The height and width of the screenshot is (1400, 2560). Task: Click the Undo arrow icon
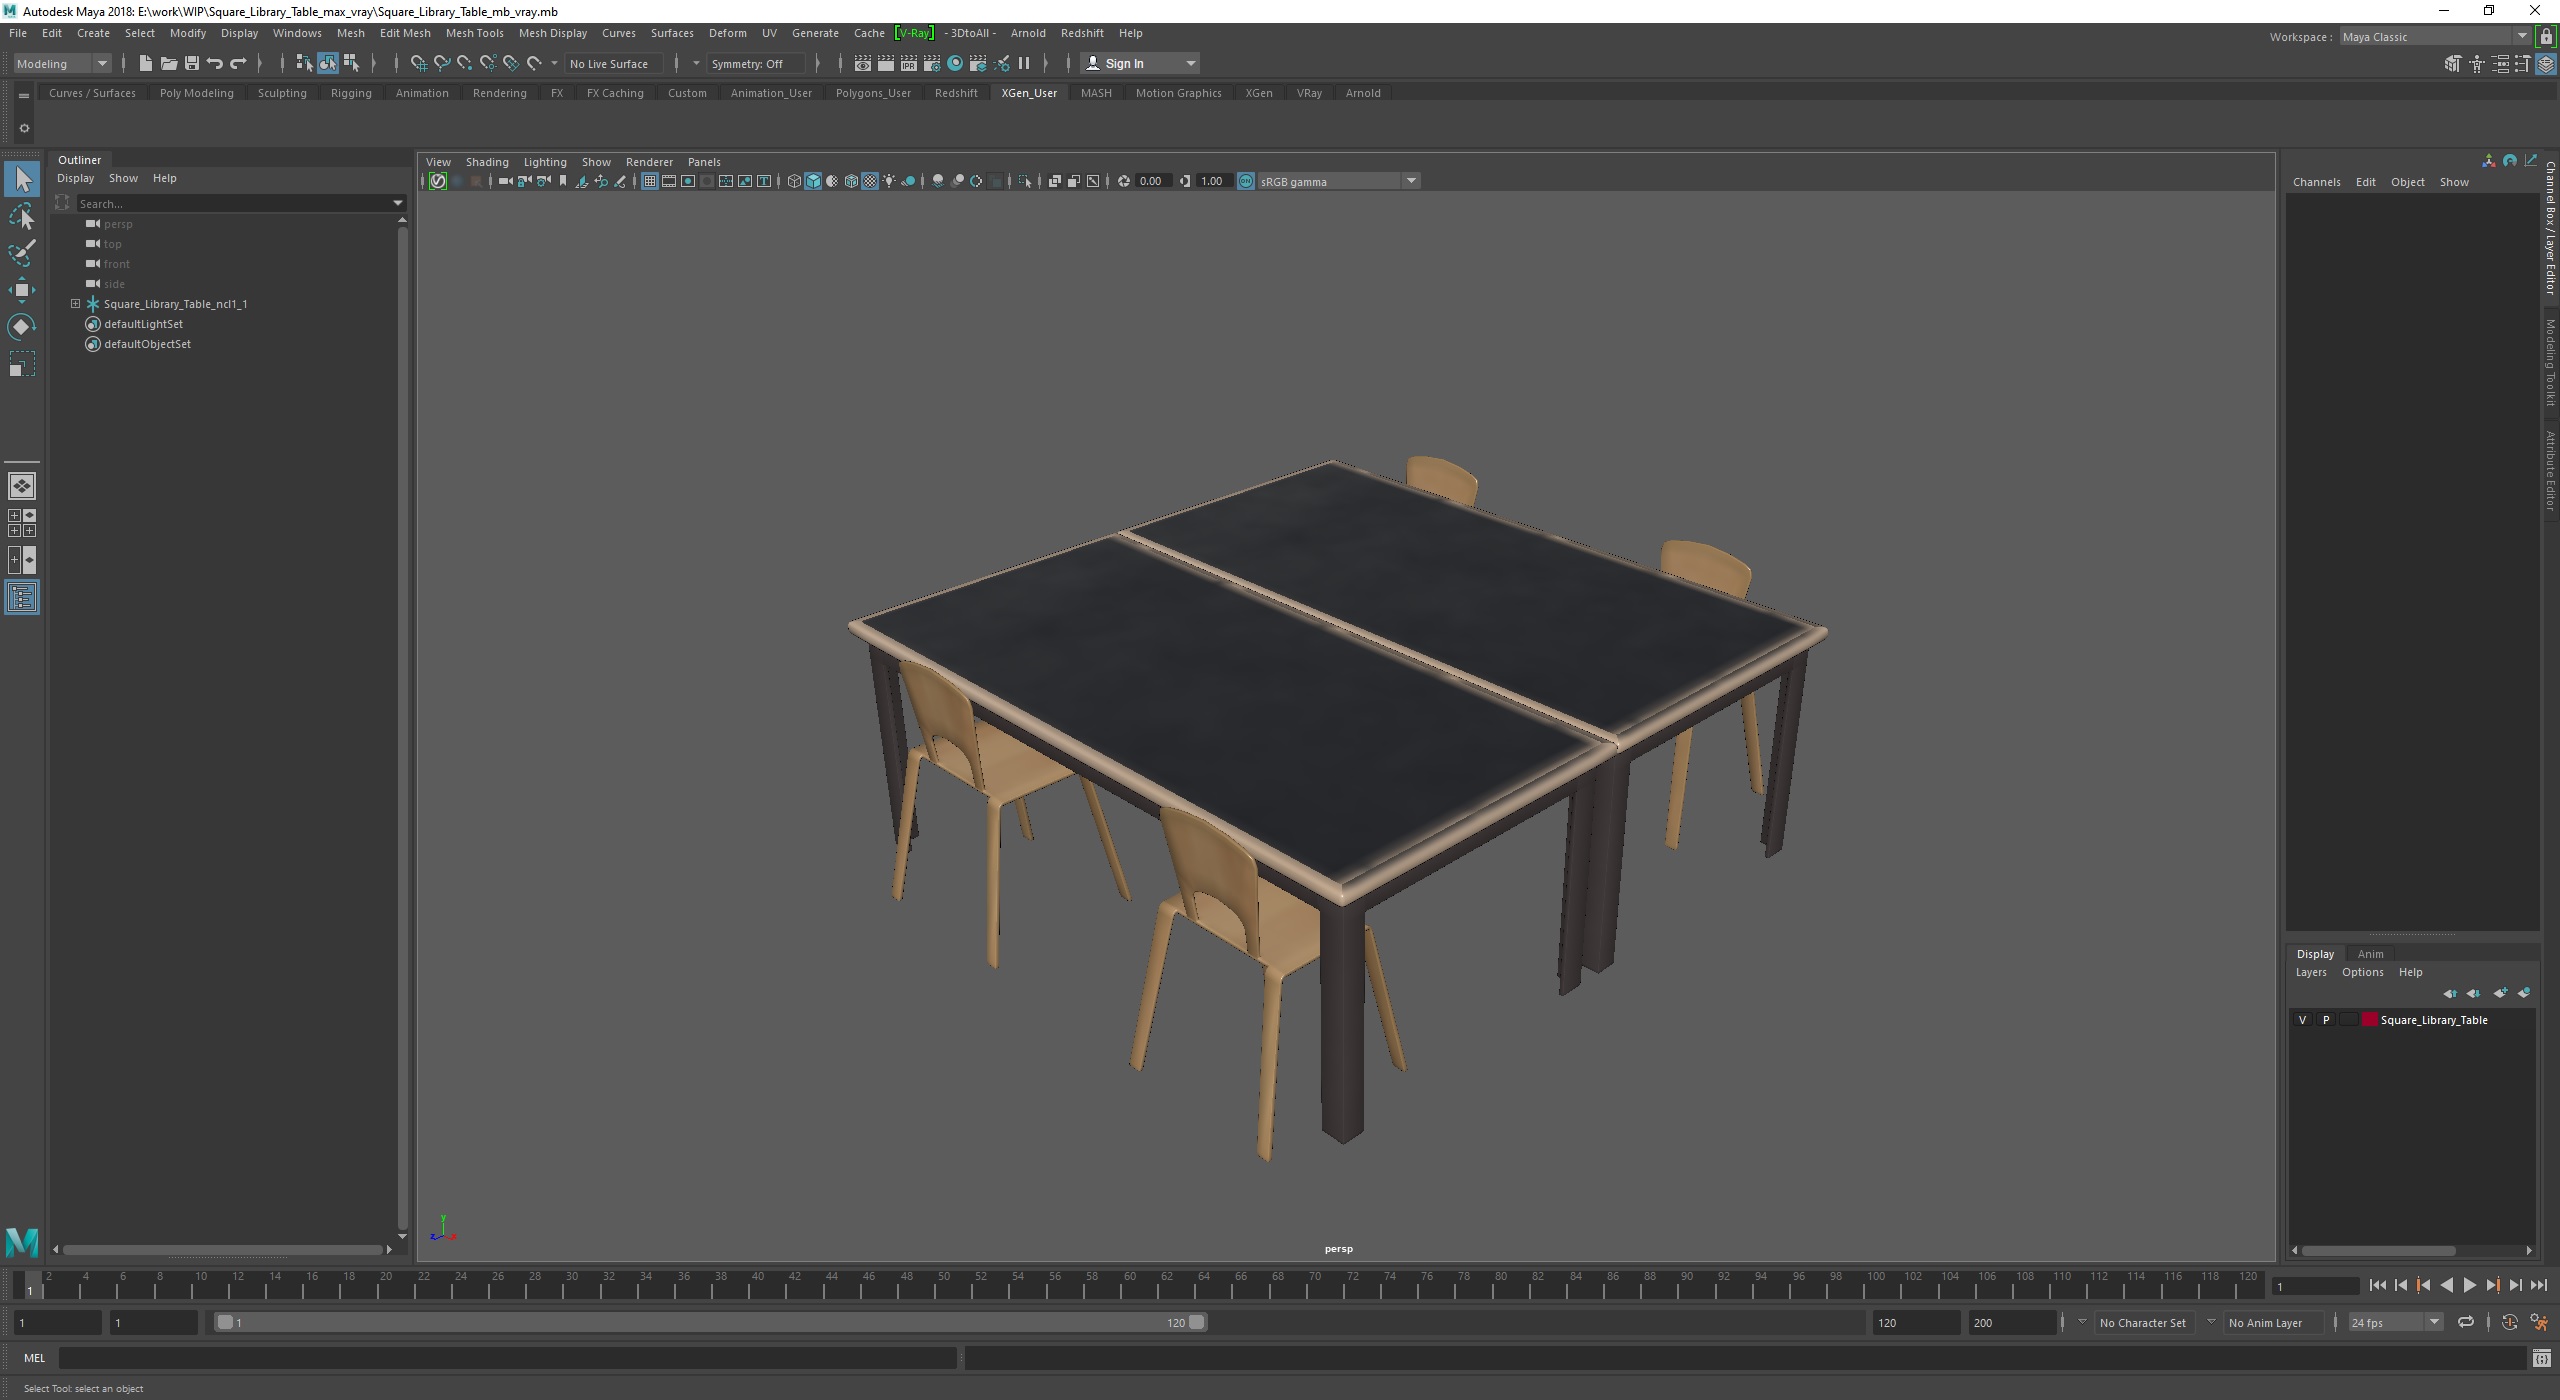[214, 63]
